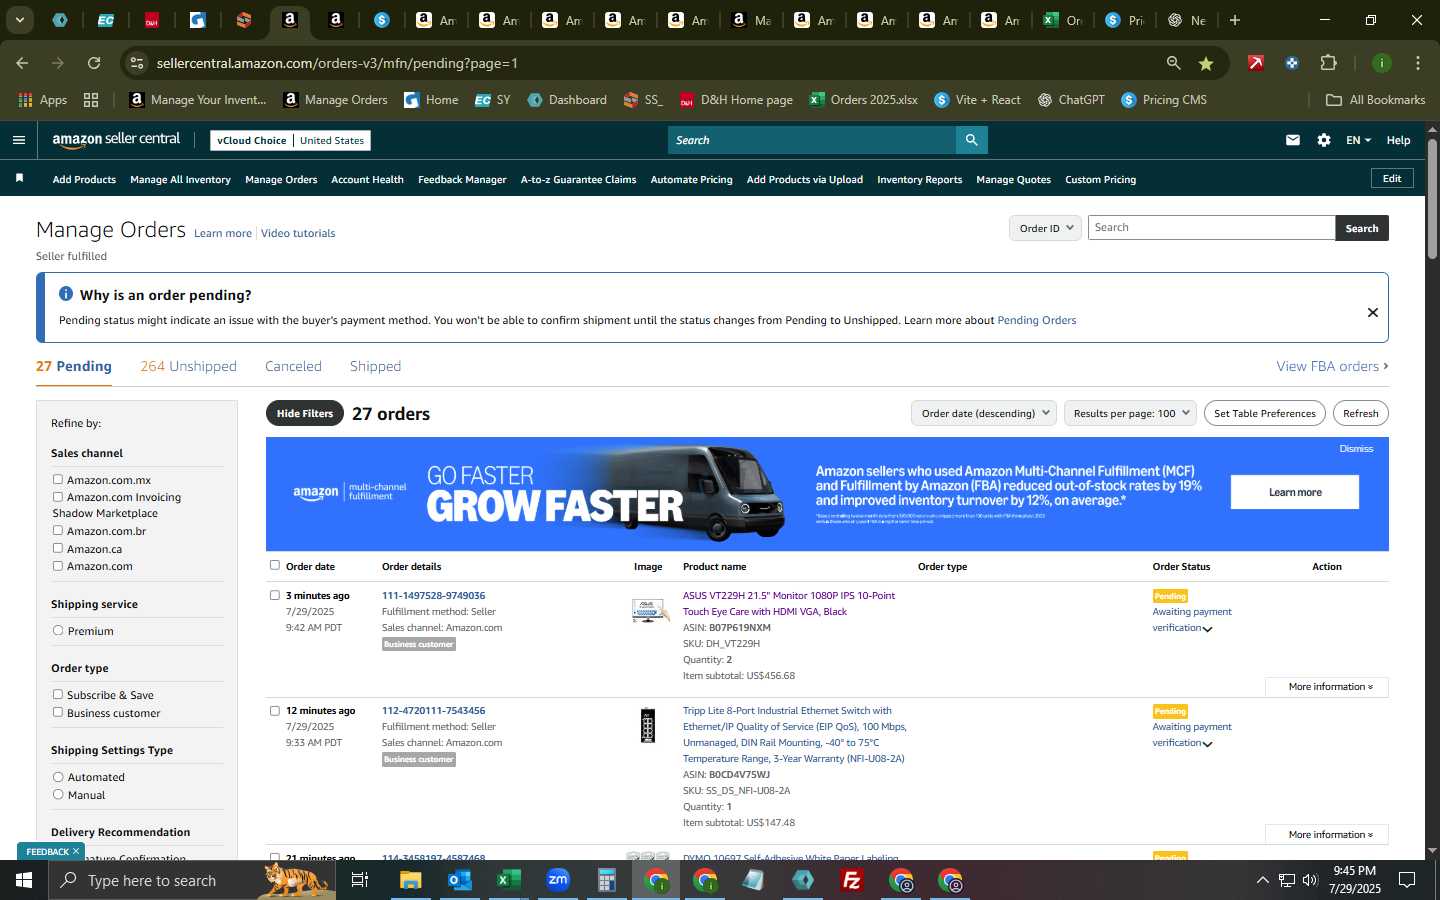
Task: Select the Manual shipping settings radio
Action: [58, 794]
